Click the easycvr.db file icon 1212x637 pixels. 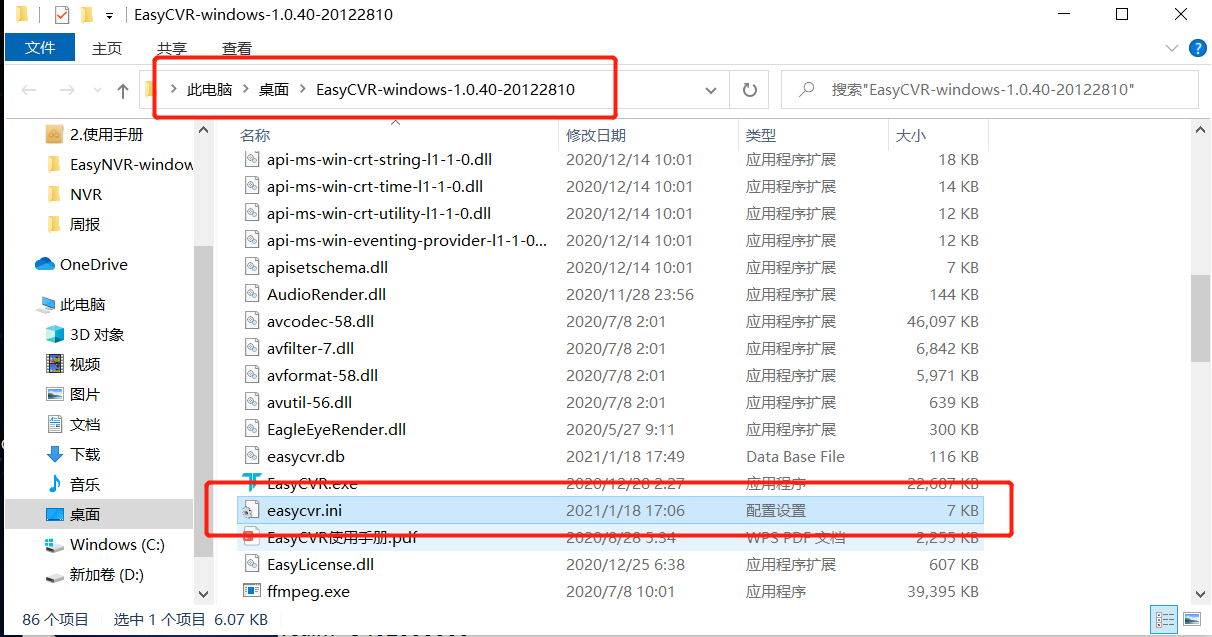(x=252, y=456)
